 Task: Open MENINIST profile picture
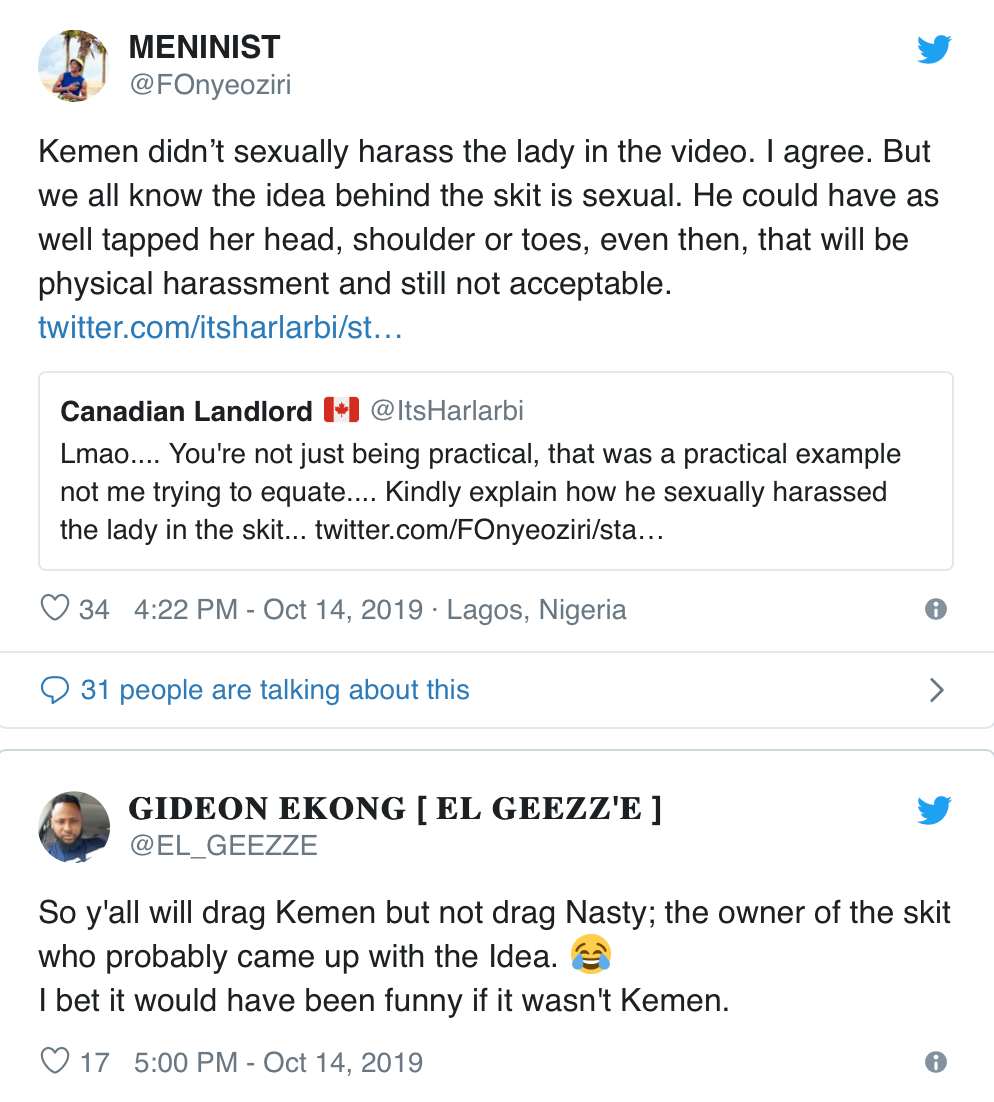(x=73, y=66)
